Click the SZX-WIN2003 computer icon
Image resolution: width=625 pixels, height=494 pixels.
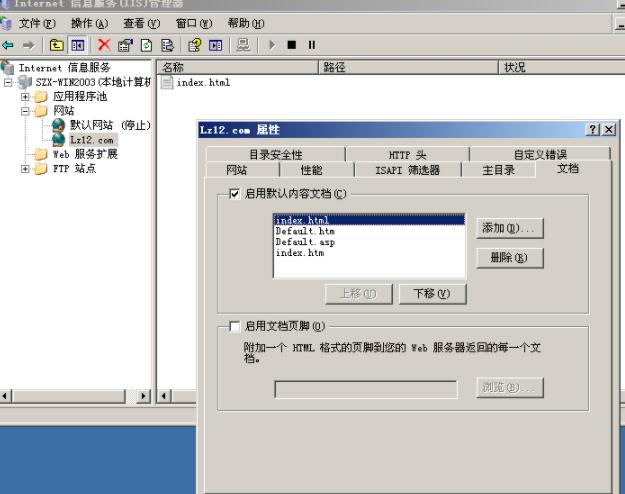pos(25,83)
